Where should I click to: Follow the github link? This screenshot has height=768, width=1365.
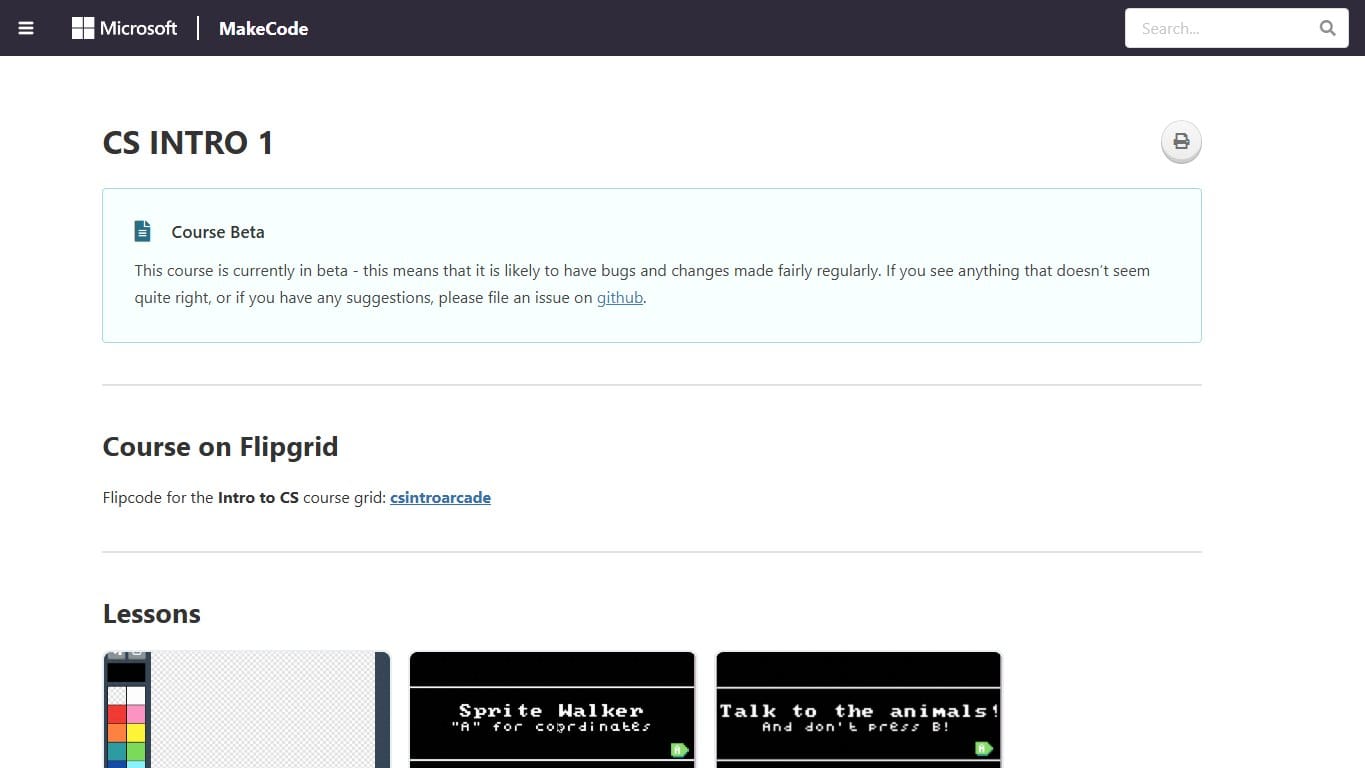click(x=620, y=297)
